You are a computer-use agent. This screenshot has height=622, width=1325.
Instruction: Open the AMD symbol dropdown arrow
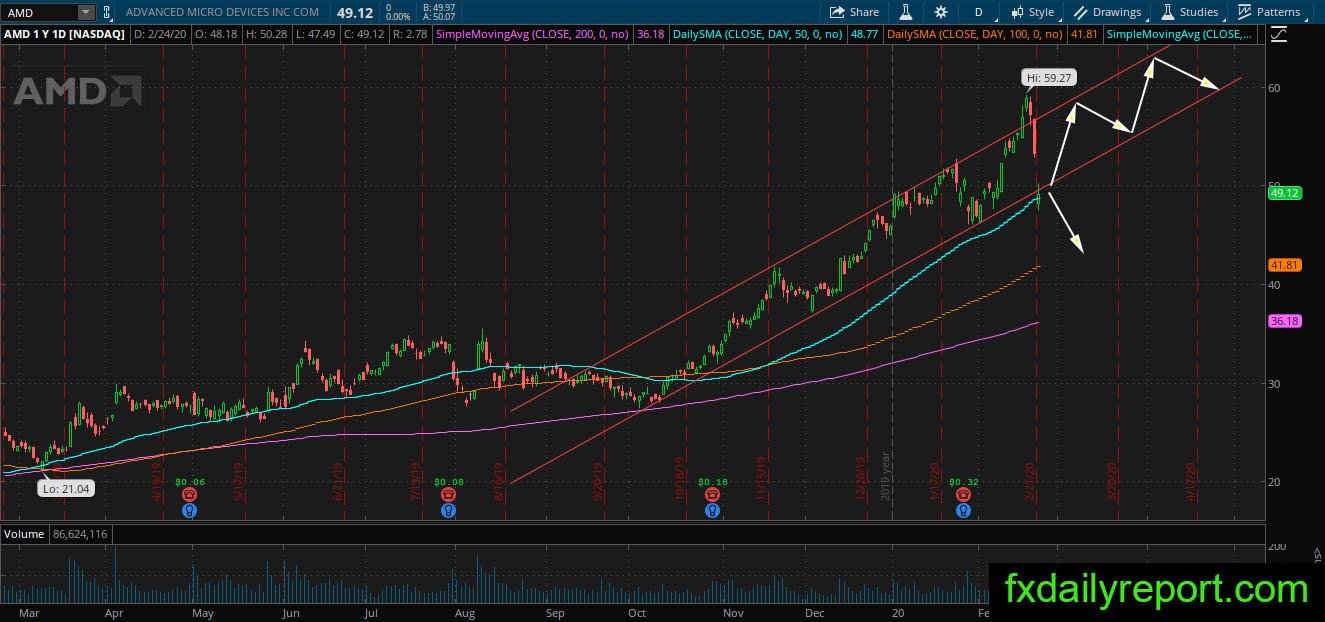[x=86, y=12]
